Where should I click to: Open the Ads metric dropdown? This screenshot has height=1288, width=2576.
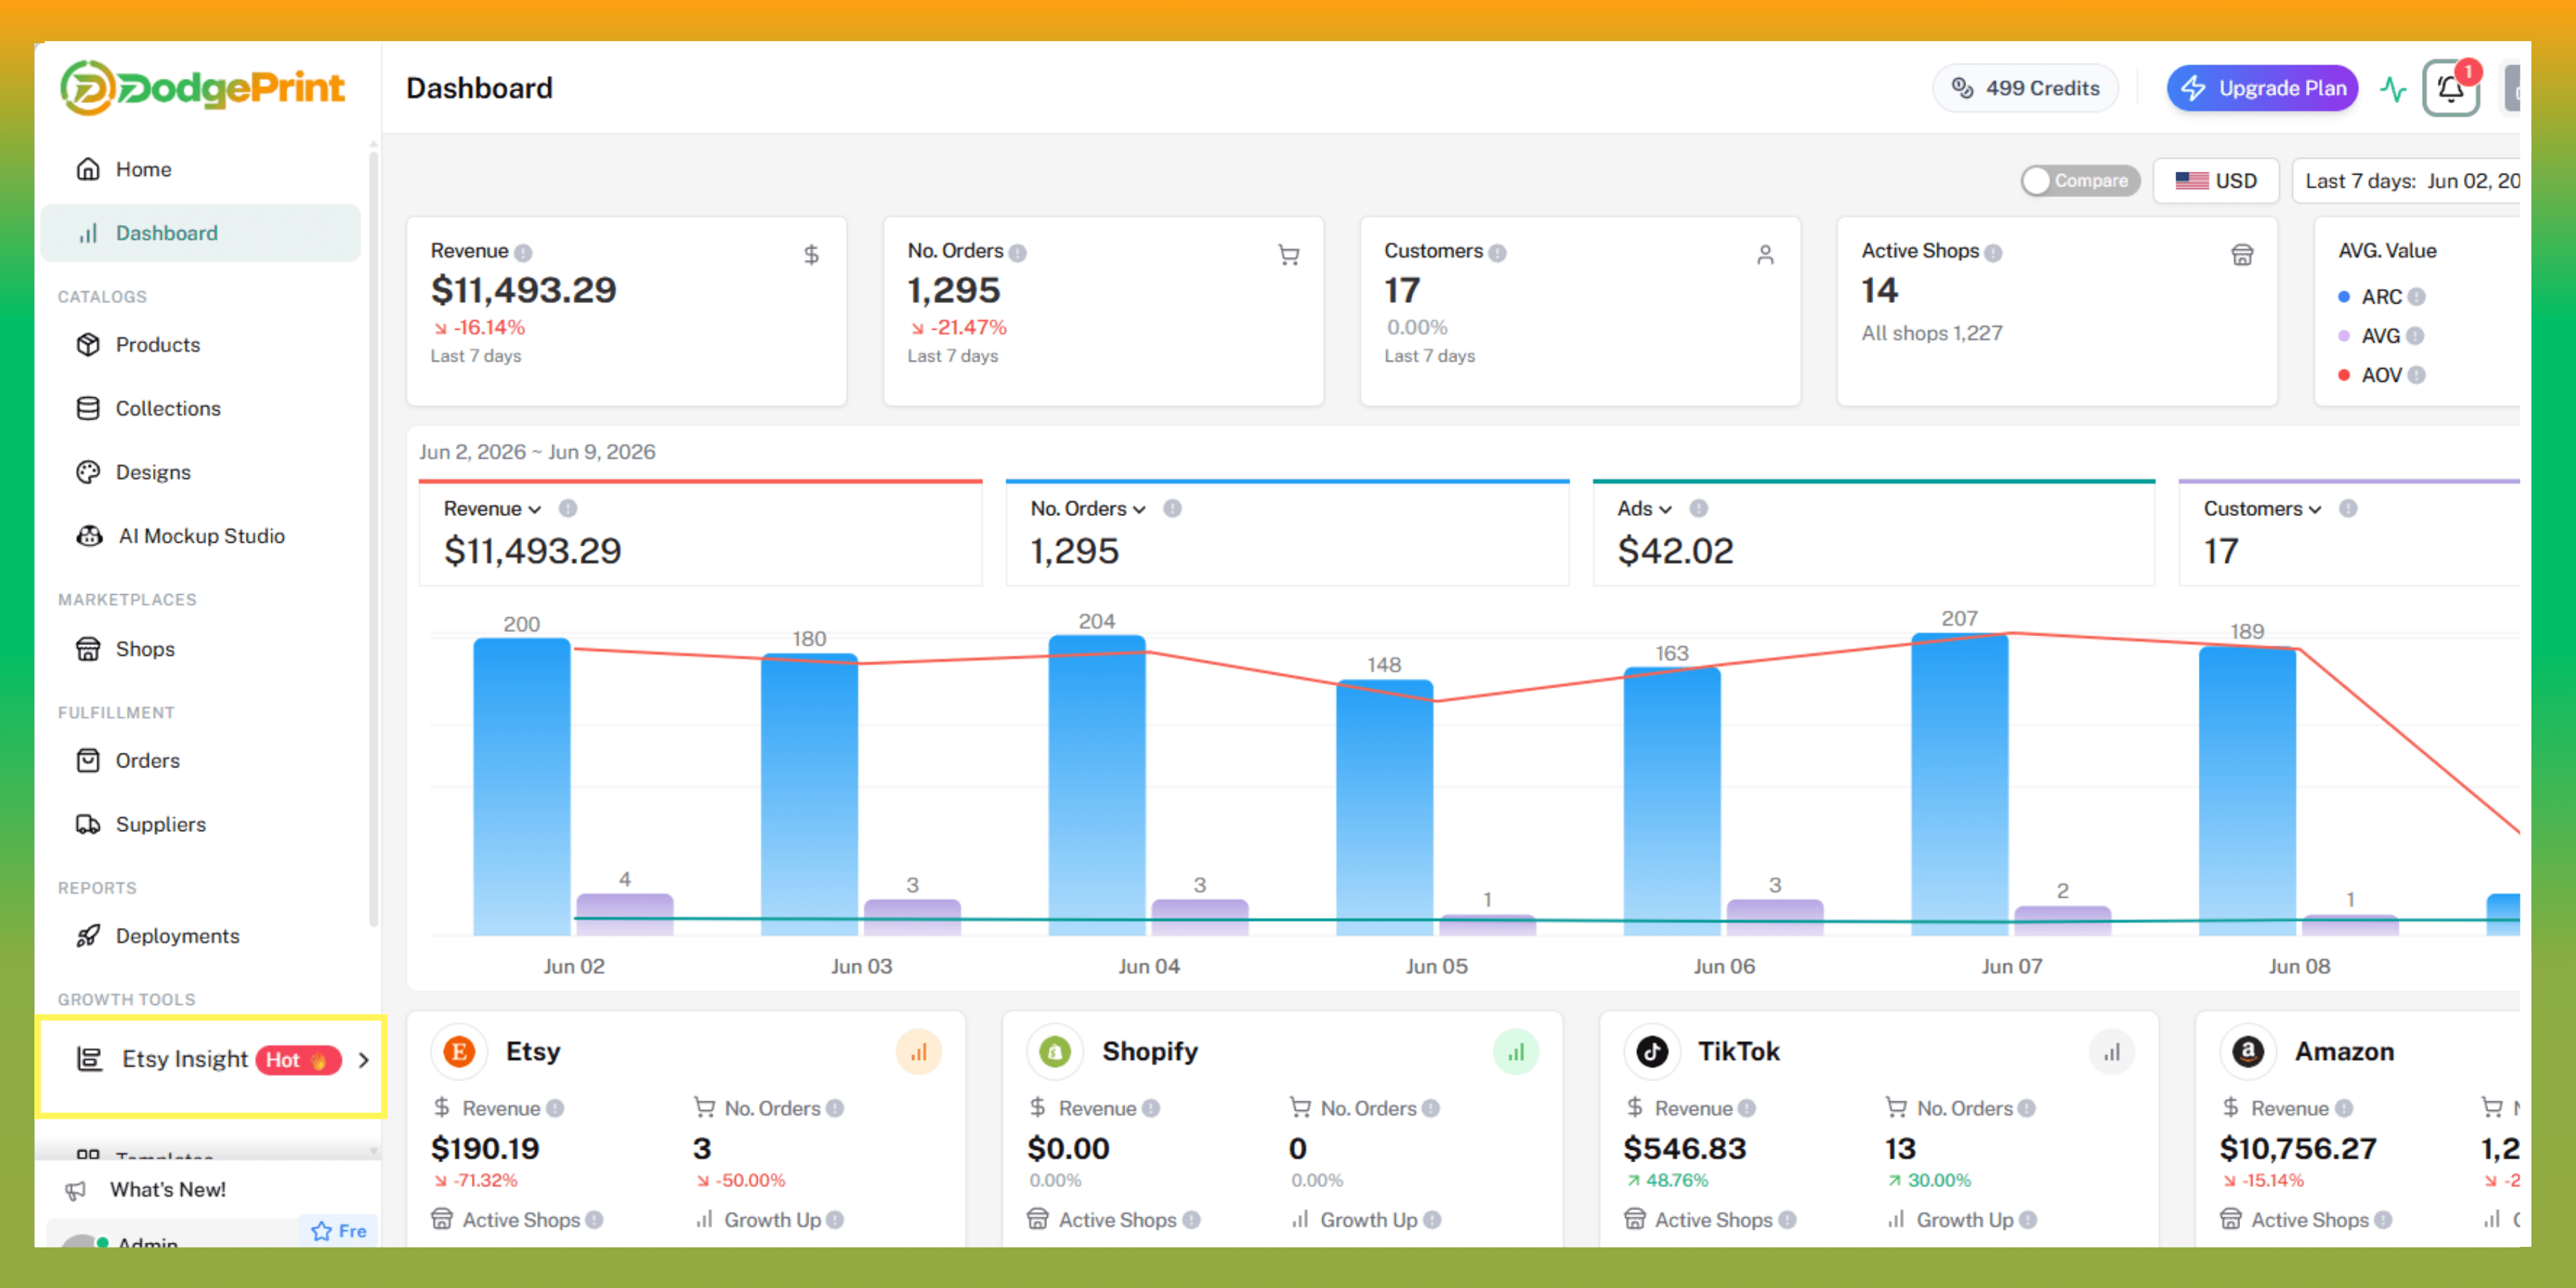1645,509
